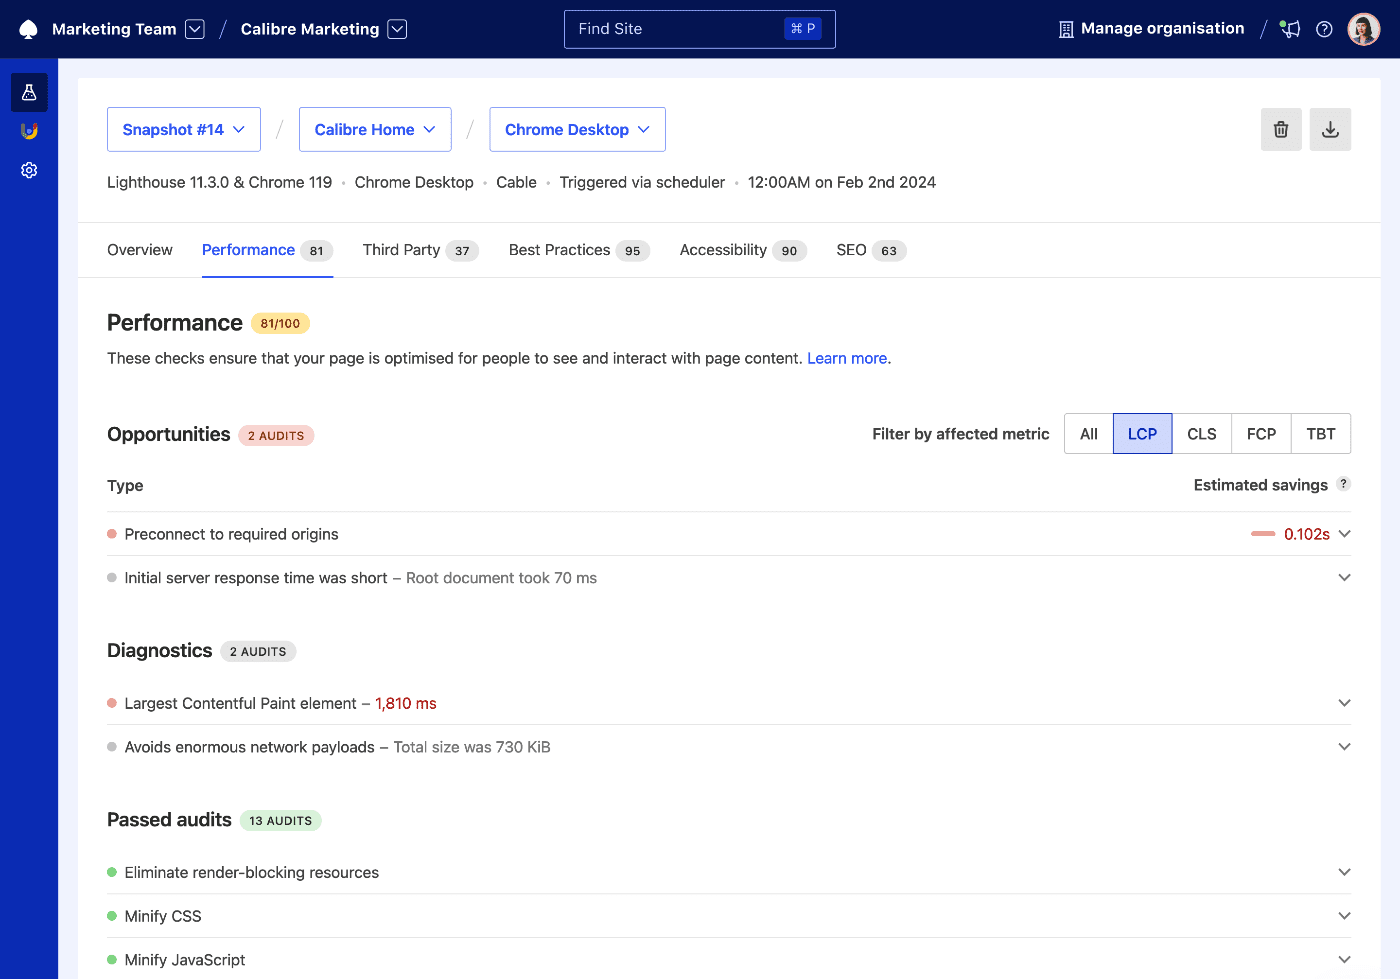1400x979 pixels.
Task: Download report using the download icon
Action: pos(1330,129)
